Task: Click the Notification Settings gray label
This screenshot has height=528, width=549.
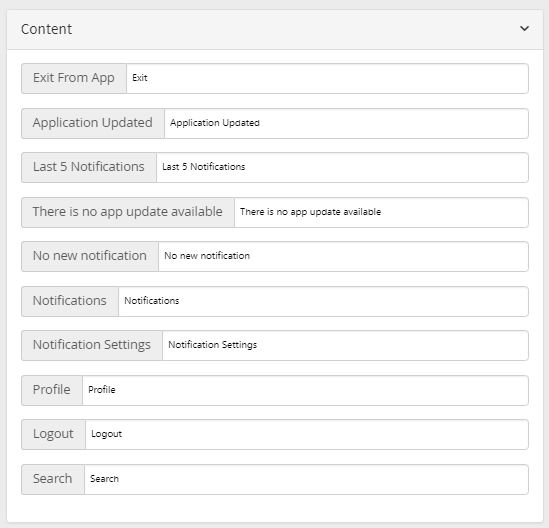Action: click(92, 345)
